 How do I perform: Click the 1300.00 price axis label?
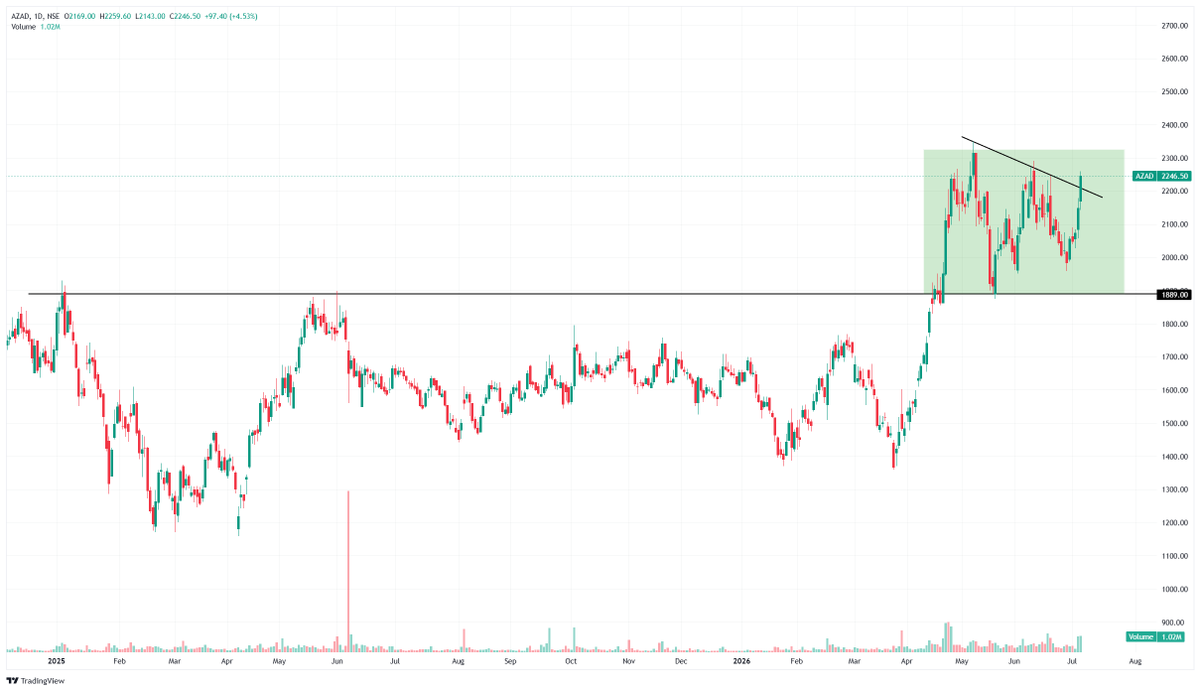(1174, 490)
